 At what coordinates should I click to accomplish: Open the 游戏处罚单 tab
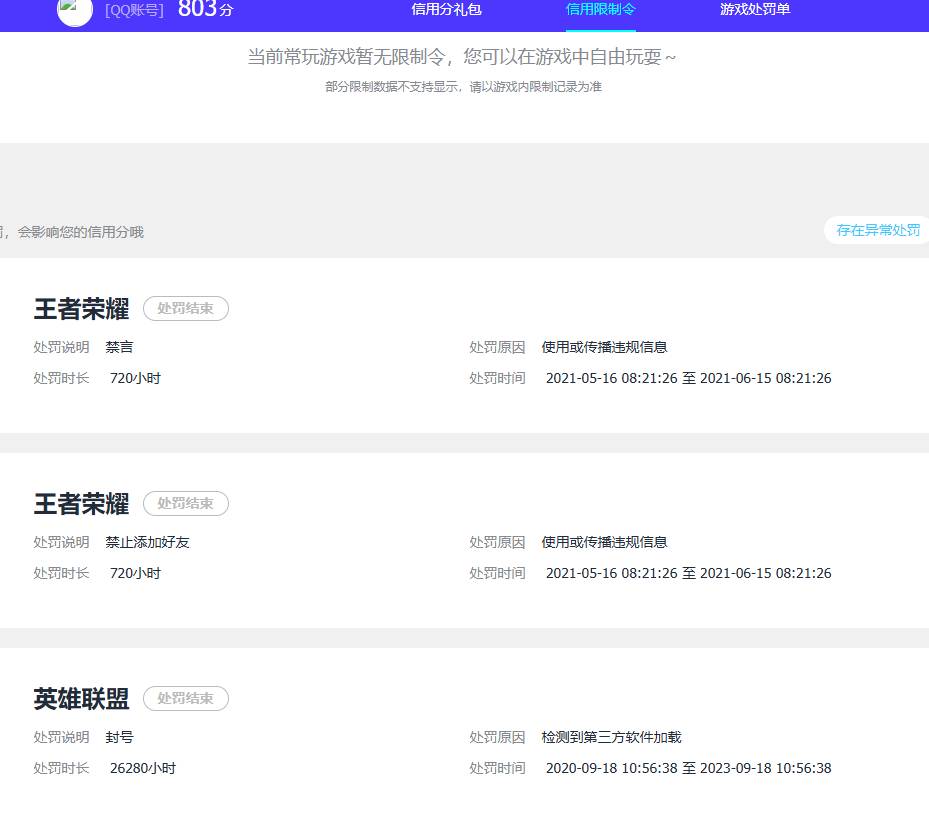pos(754,9)
